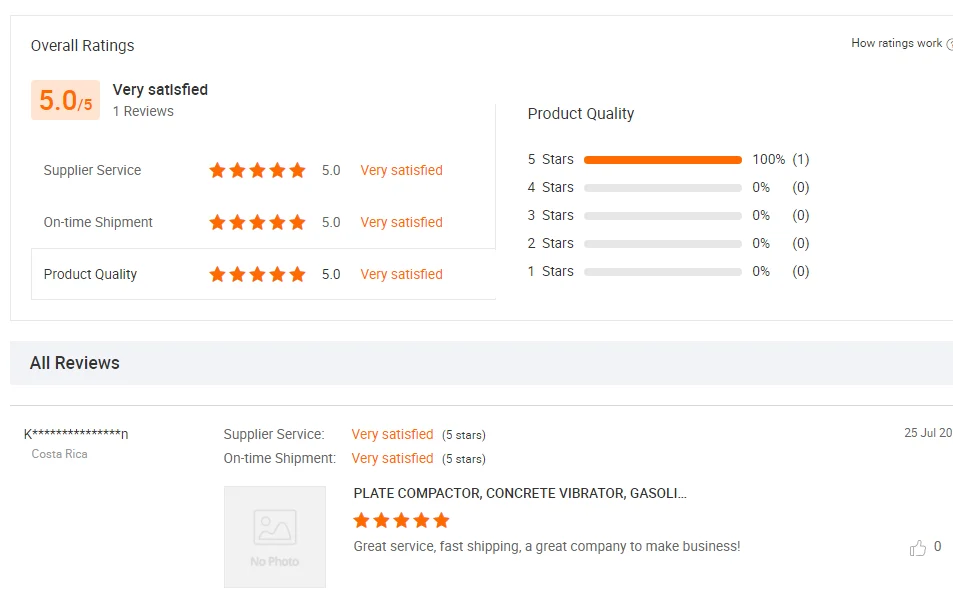
Task: Open the How ratings work link
Action: [x=896, y=44]
